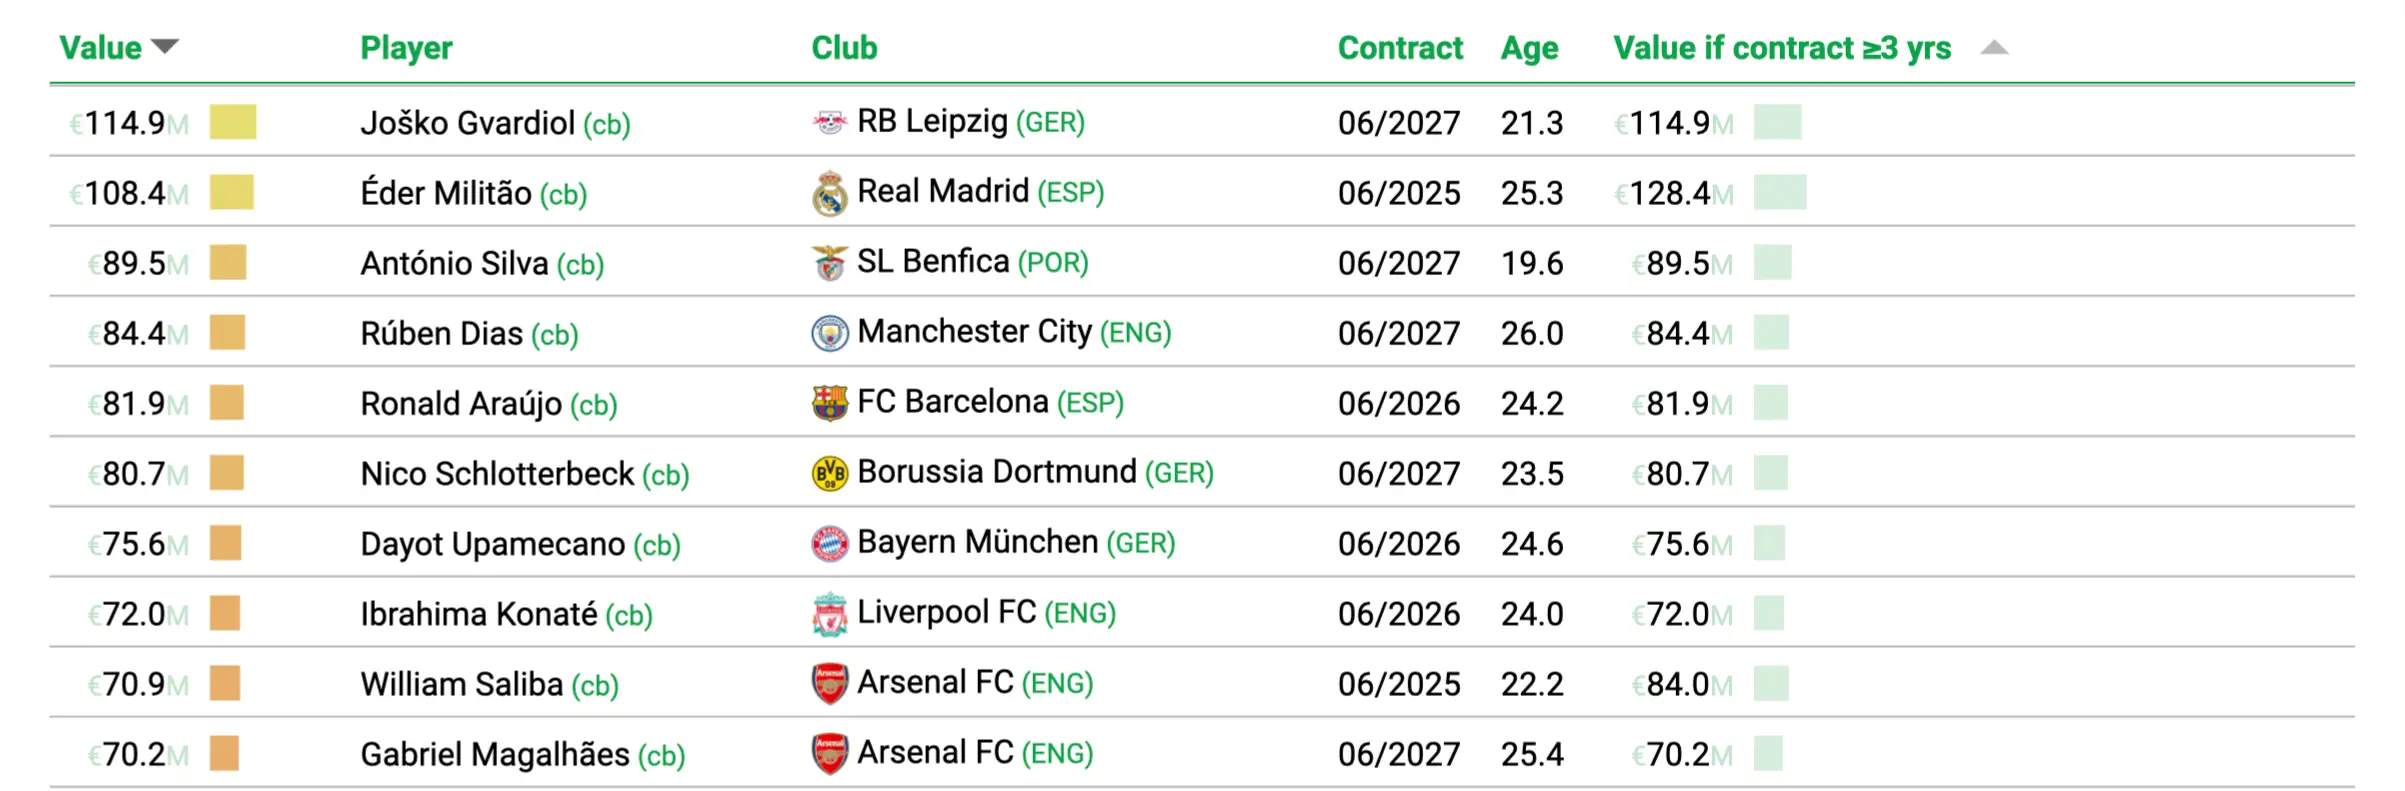
Task: Sort descending using the Value arrow
Action: point(165,46)
